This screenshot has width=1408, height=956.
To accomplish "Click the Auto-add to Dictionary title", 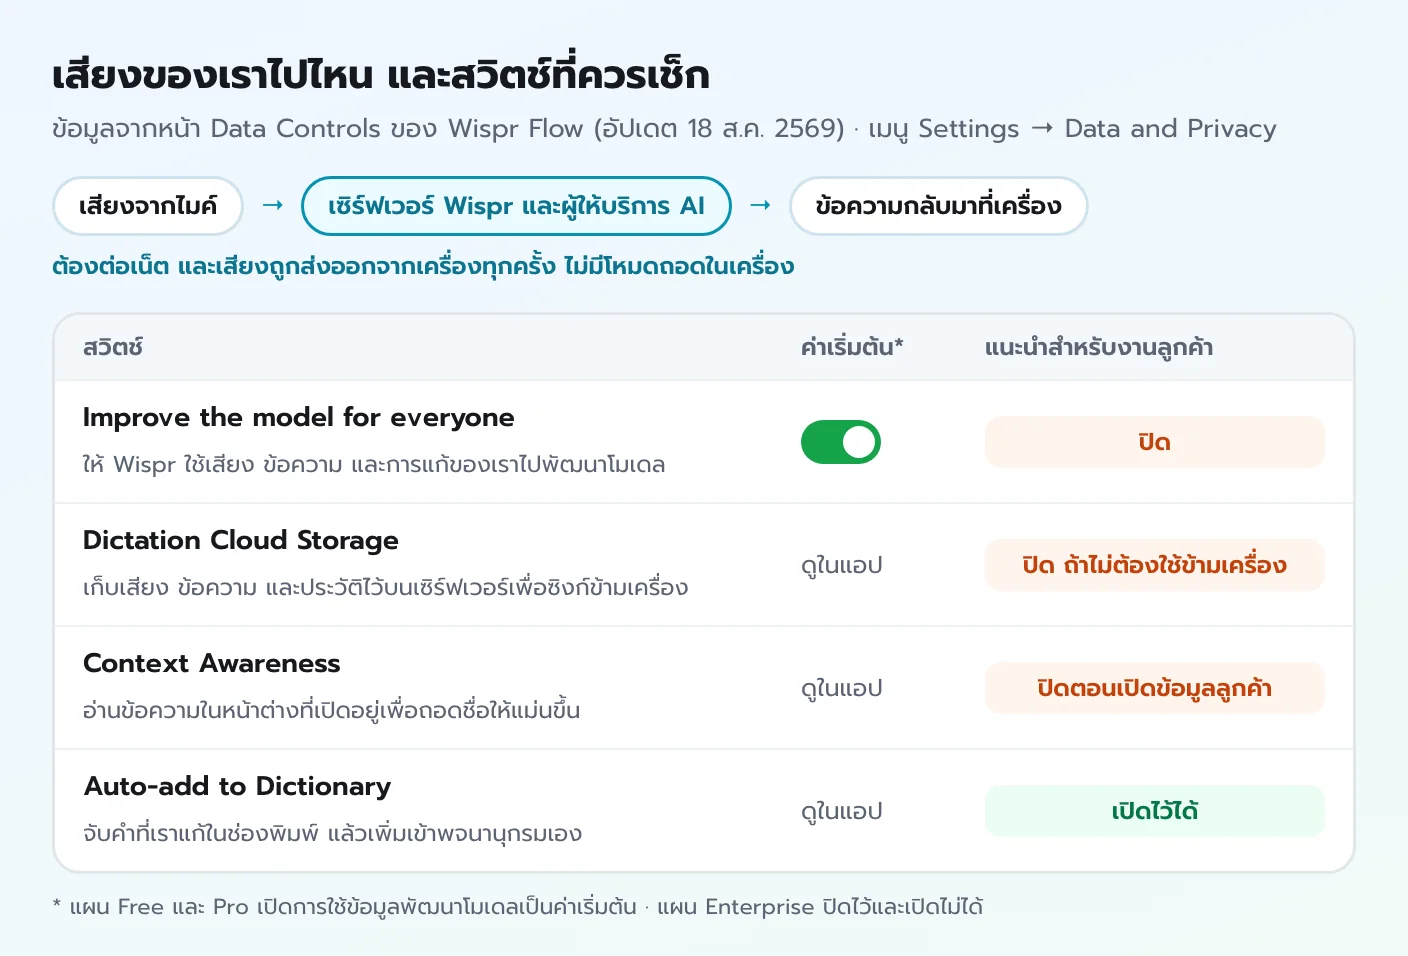I will click(x=237, y=786).
